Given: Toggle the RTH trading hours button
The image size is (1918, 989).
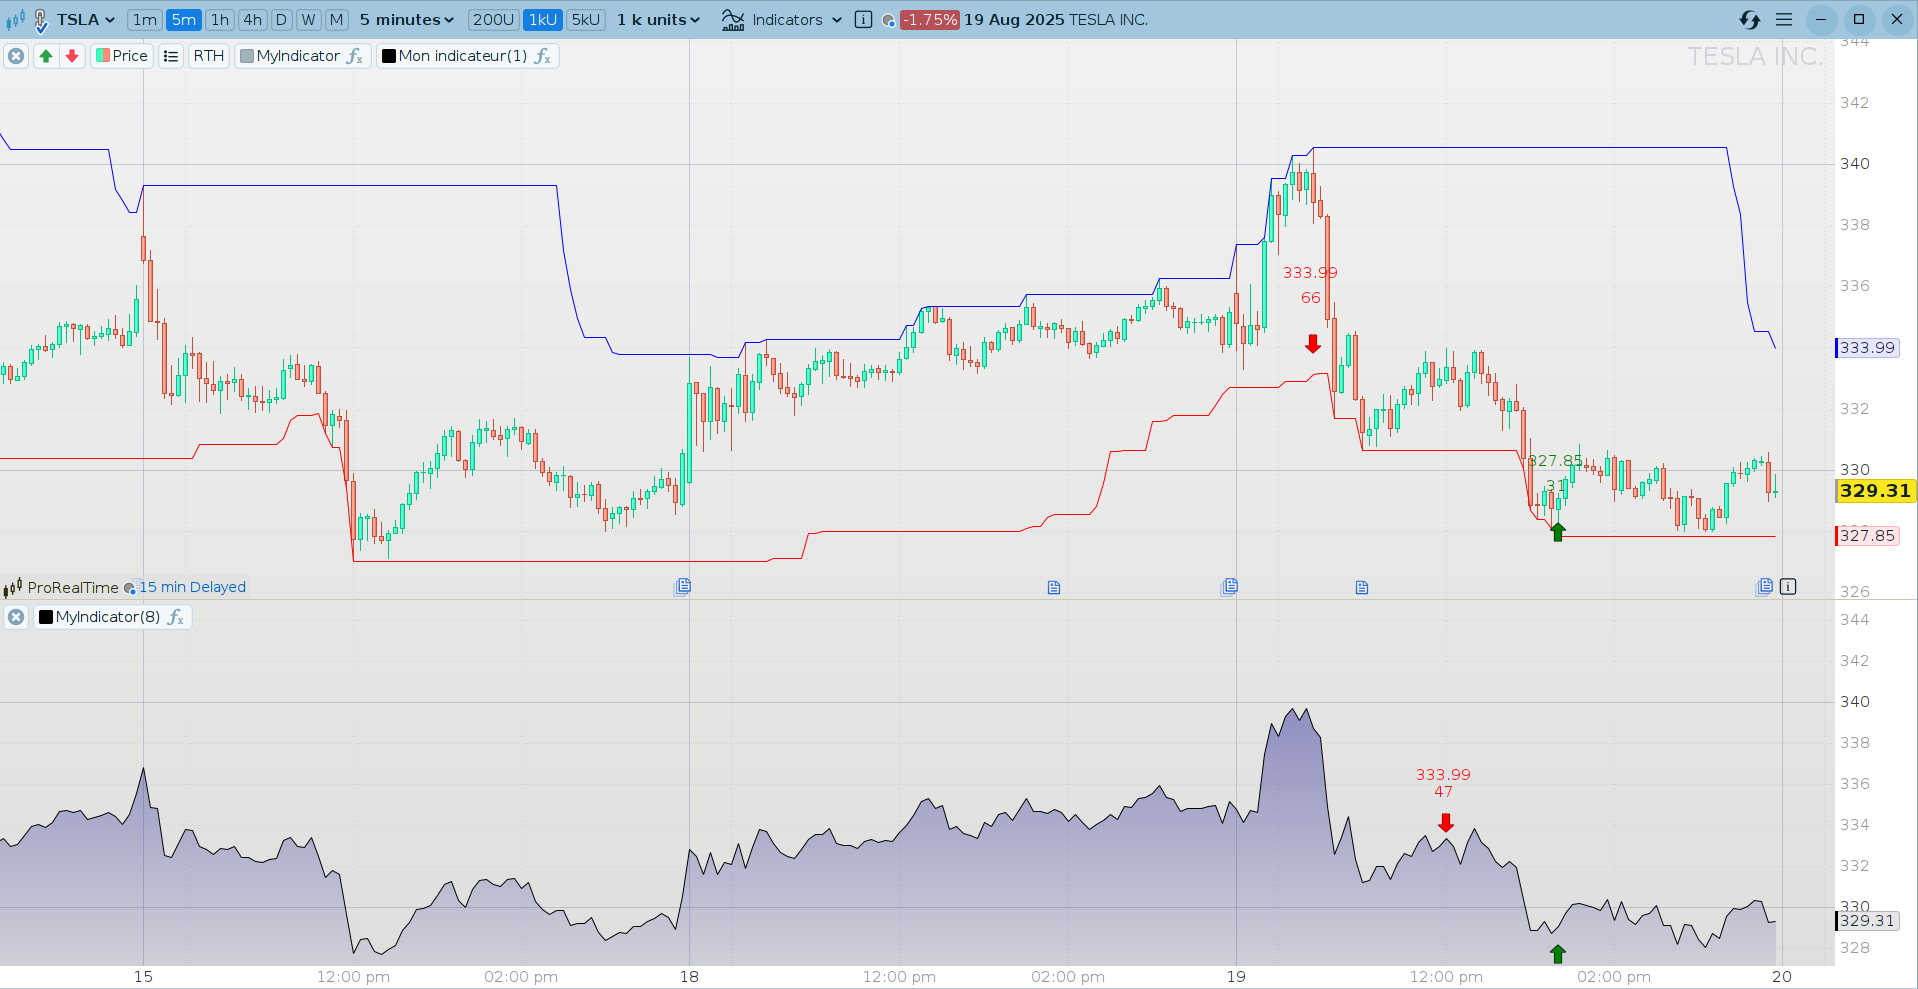Looking at the screenshot, I should pos(209,56).
